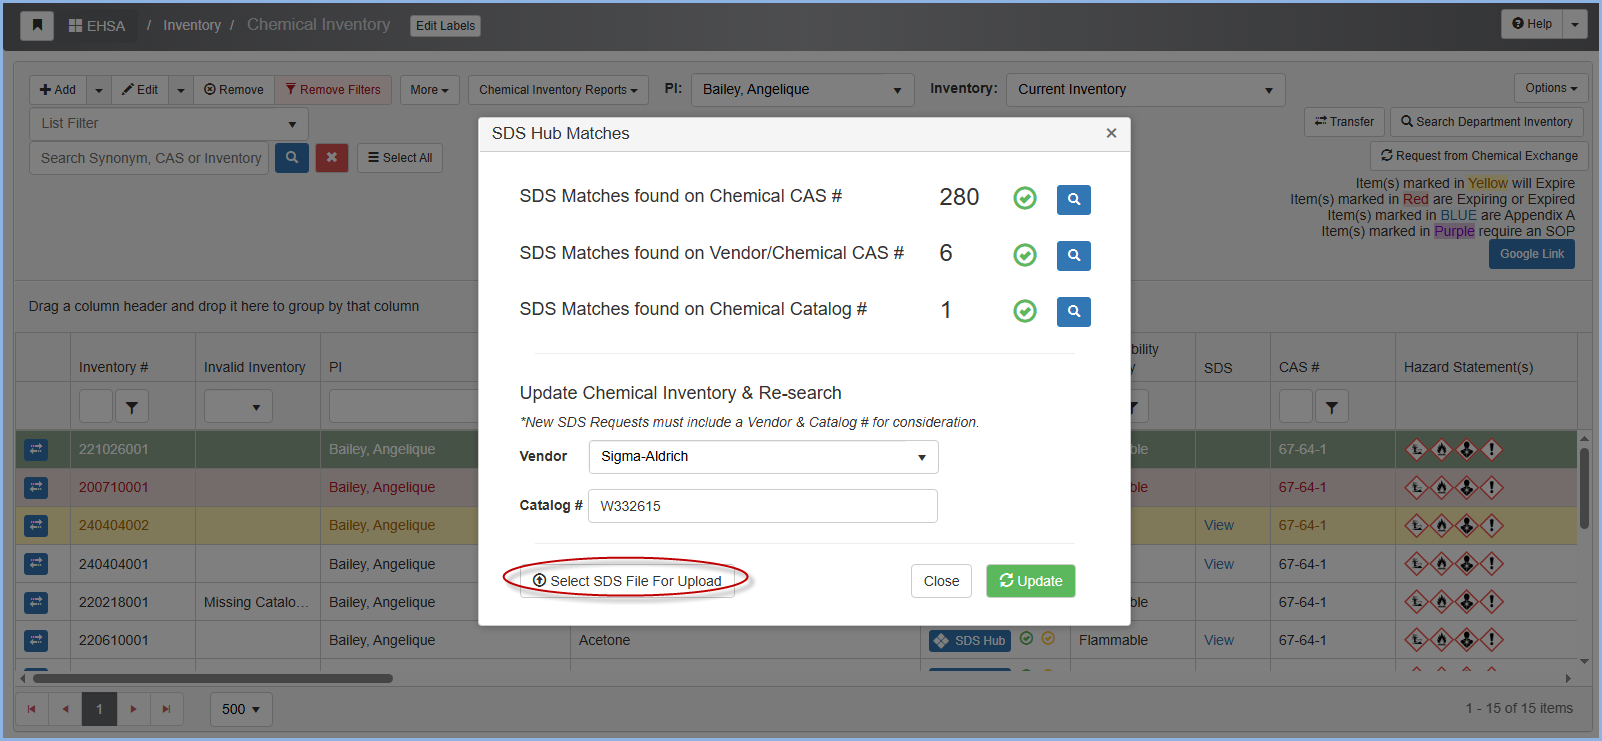Viewport: 1602px width, 741px height.
Task: Click green check circle for Vendor/Chemical CAS # matches
Action: [1025, 255]
